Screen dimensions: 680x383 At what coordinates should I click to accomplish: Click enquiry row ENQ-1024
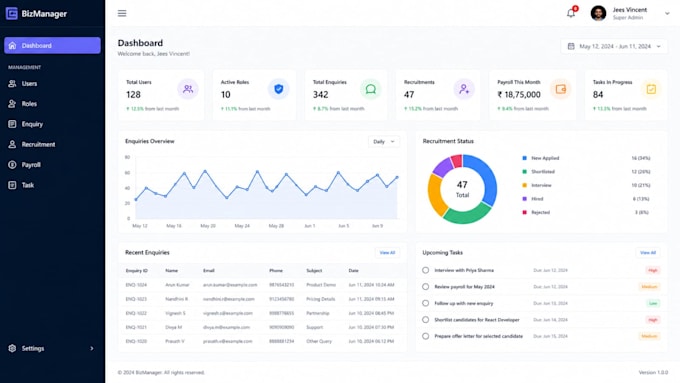click(262, 285)
